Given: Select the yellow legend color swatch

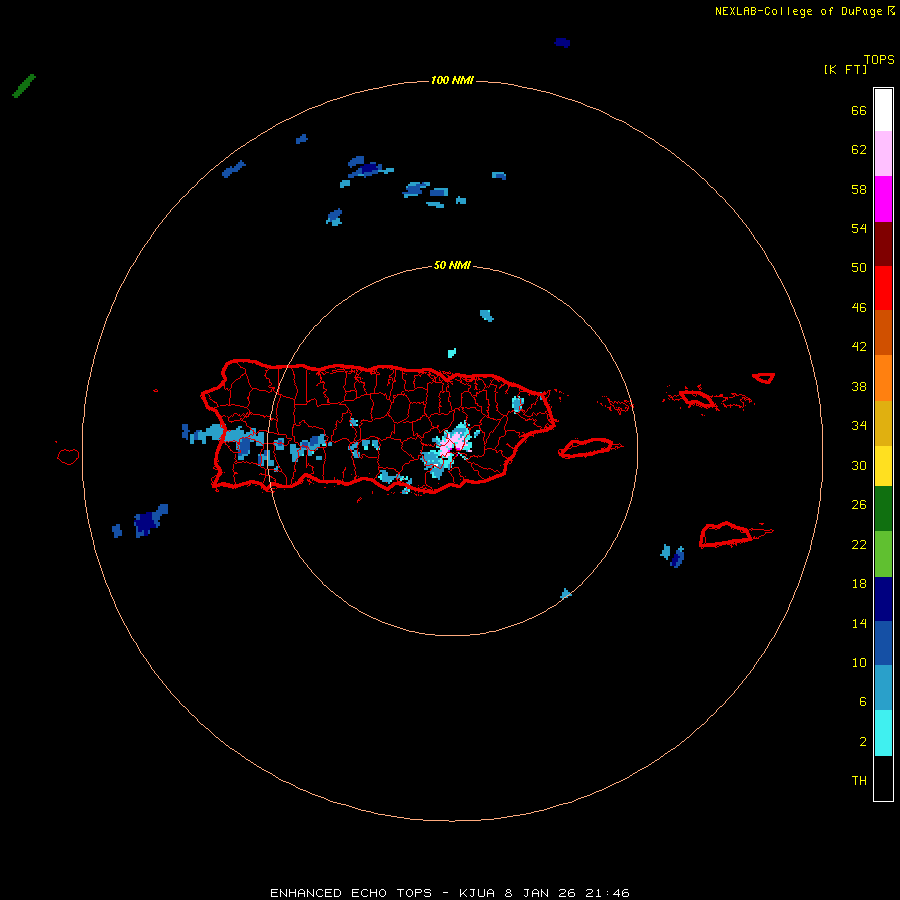Looking at the screenshot, I should point(883,465).
